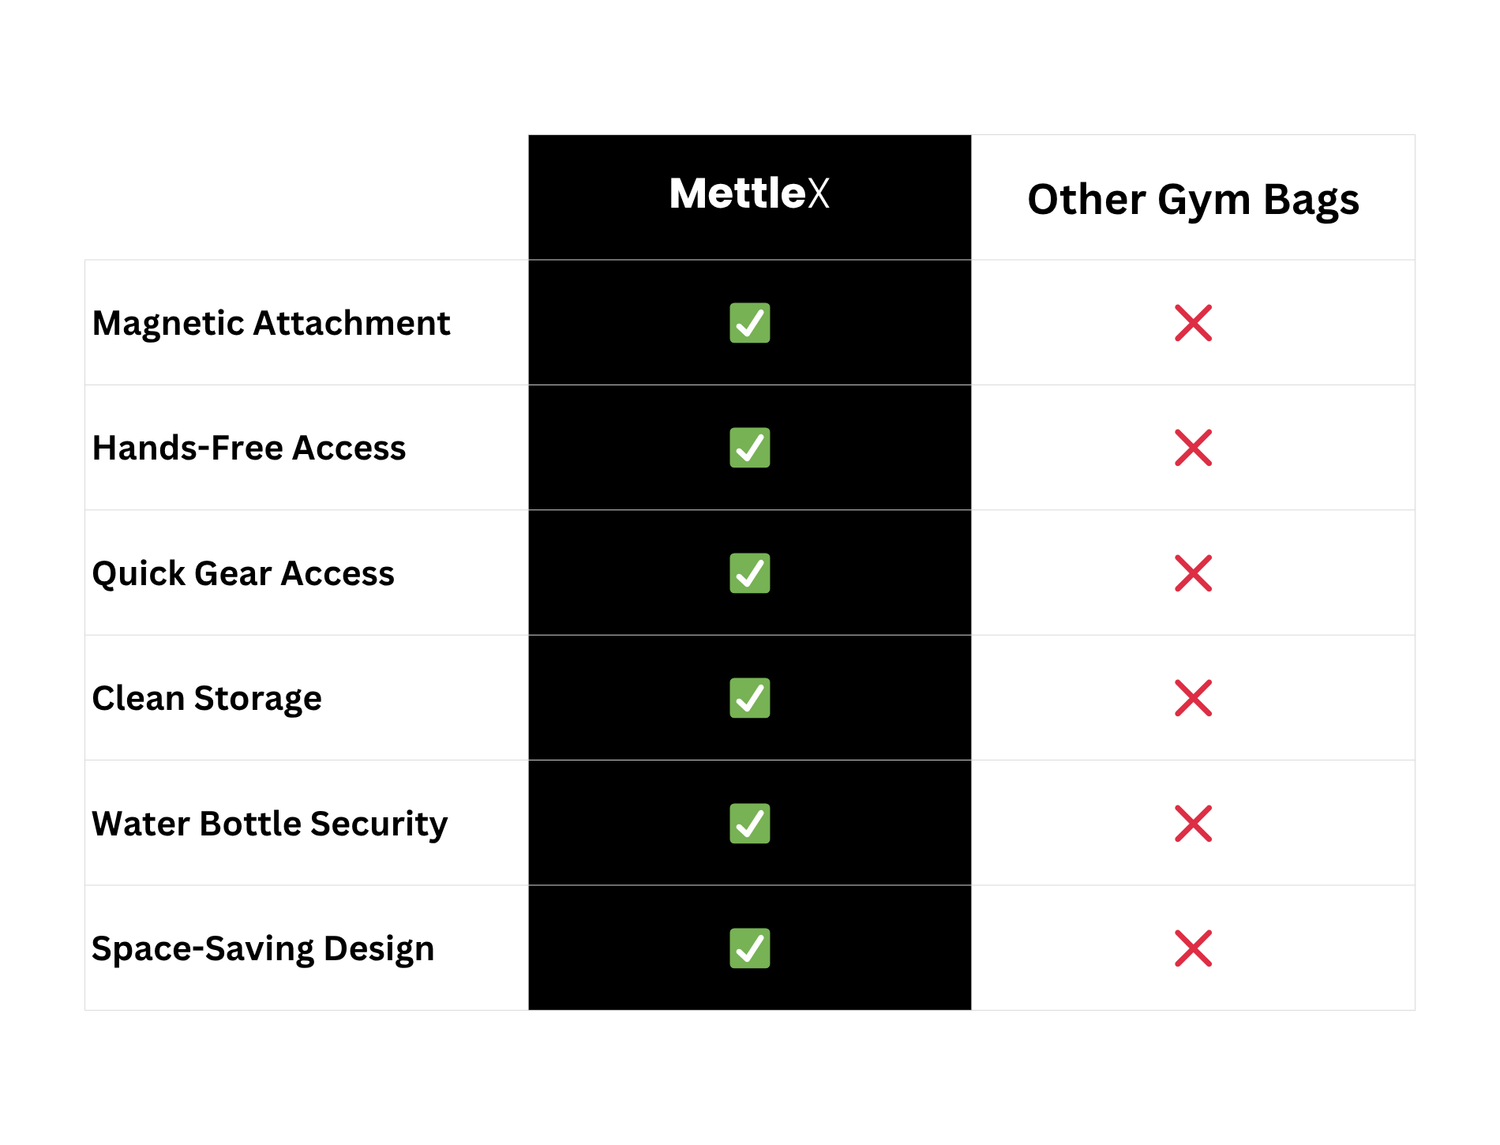
Task: Click the Magnetic Attachment row label
Action: 271,323
